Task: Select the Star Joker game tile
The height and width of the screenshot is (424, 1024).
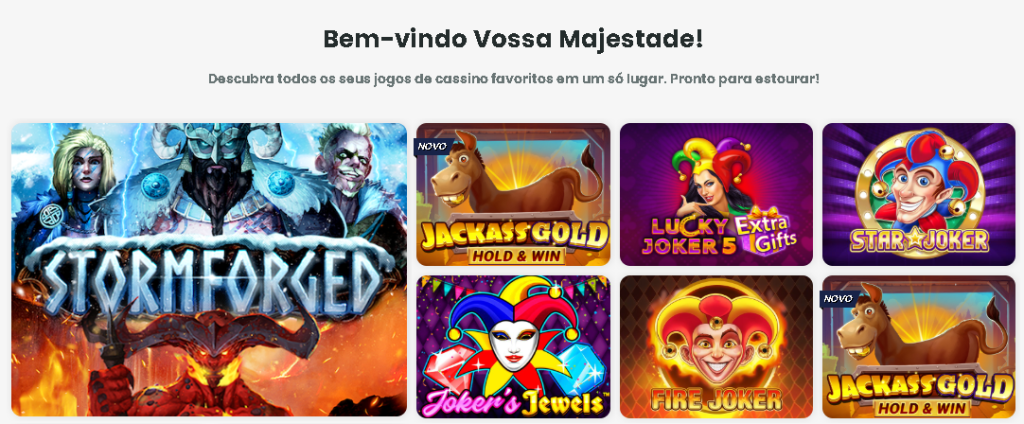Action: [x=919, y=194]
